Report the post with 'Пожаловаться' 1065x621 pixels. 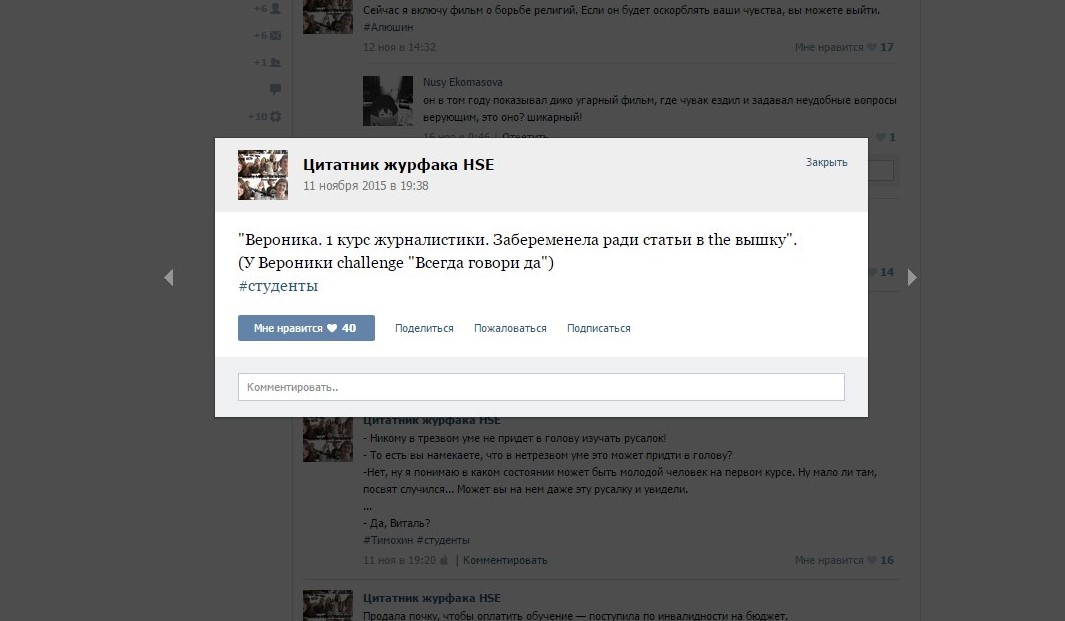pos(510,328)
